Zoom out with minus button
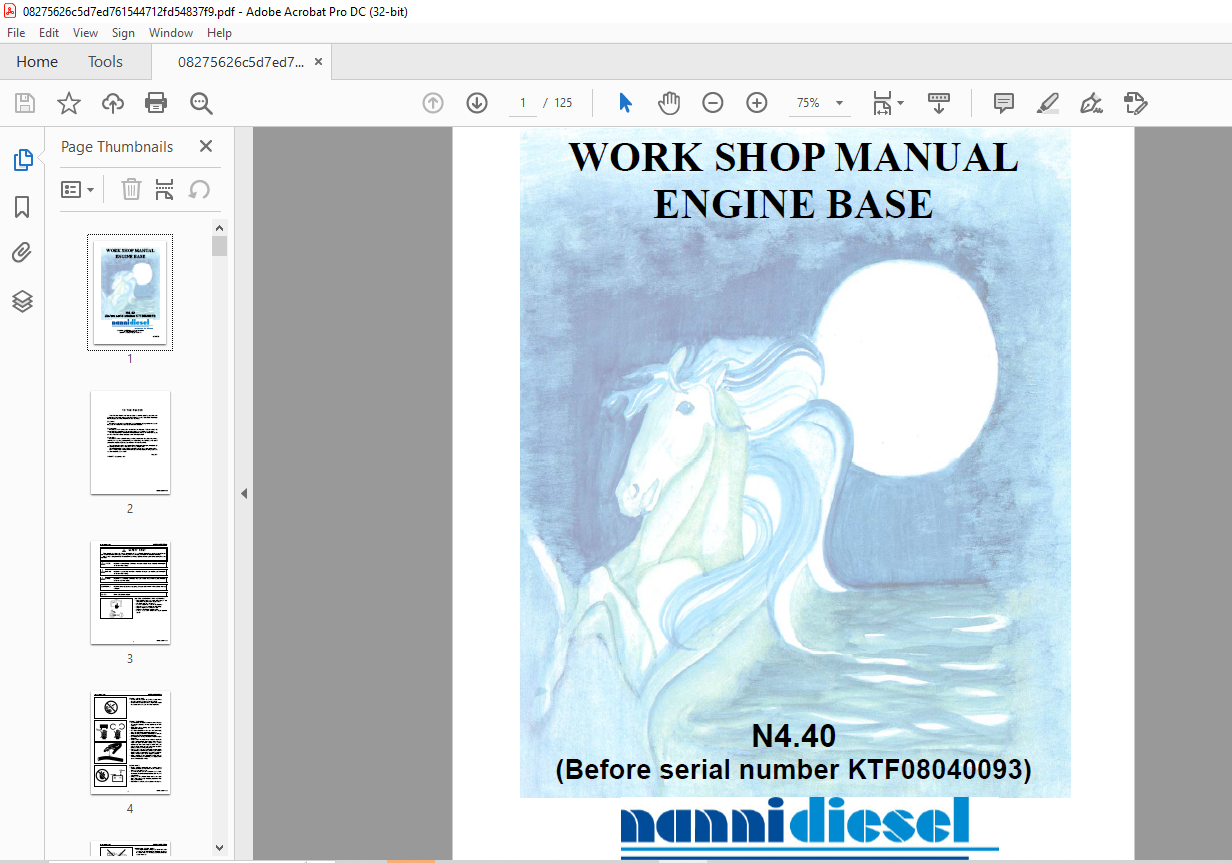 [x=713, y=103]
